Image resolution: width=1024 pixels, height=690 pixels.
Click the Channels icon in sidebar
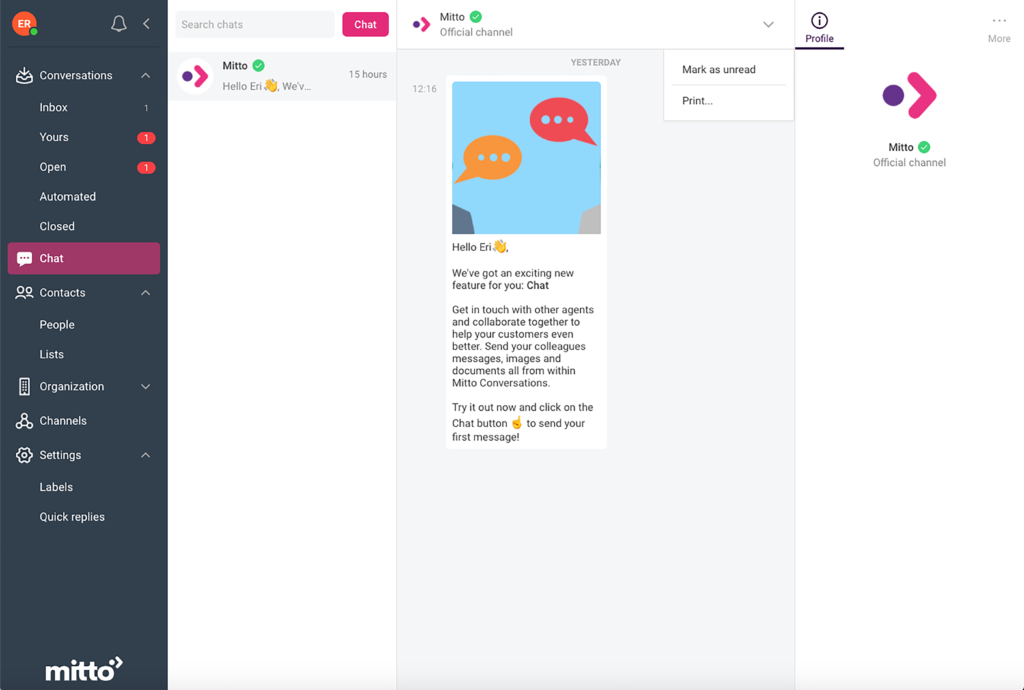coord(24,421)
